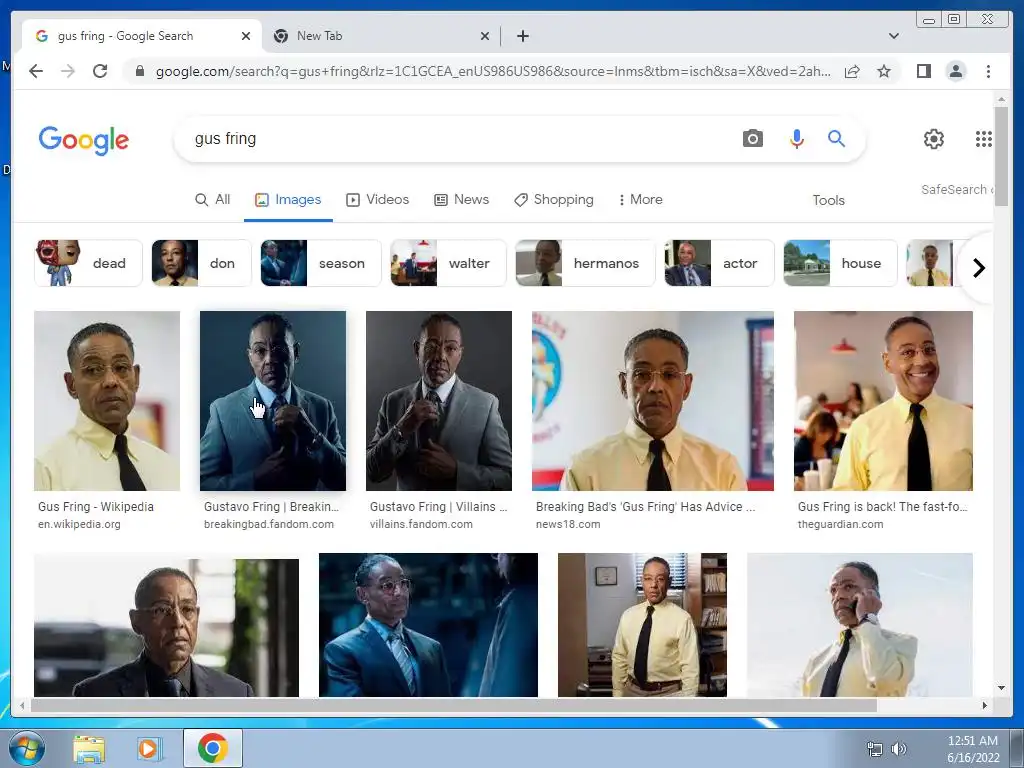Open the Tools filter options
Screen dimensions: 1024x768
pos(829,200)
